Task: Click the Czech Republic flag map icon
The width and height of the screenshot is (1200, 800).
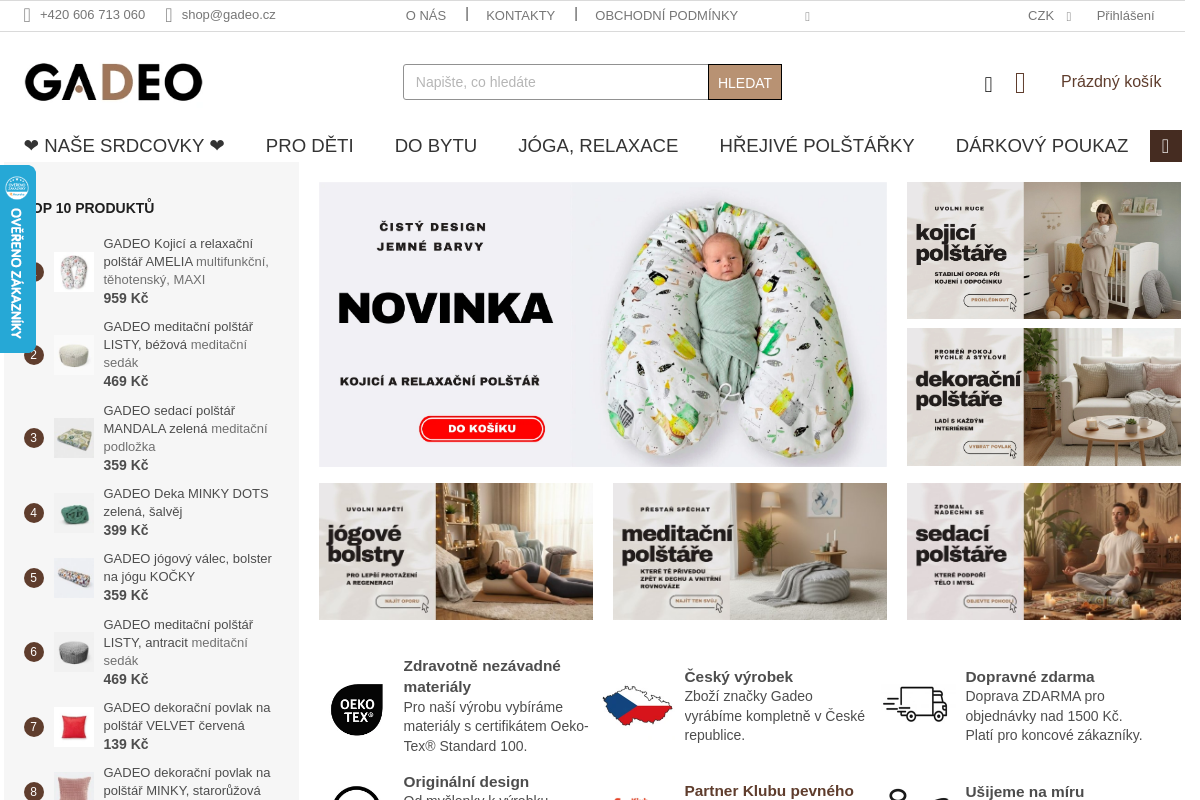Action: (637, 706)
